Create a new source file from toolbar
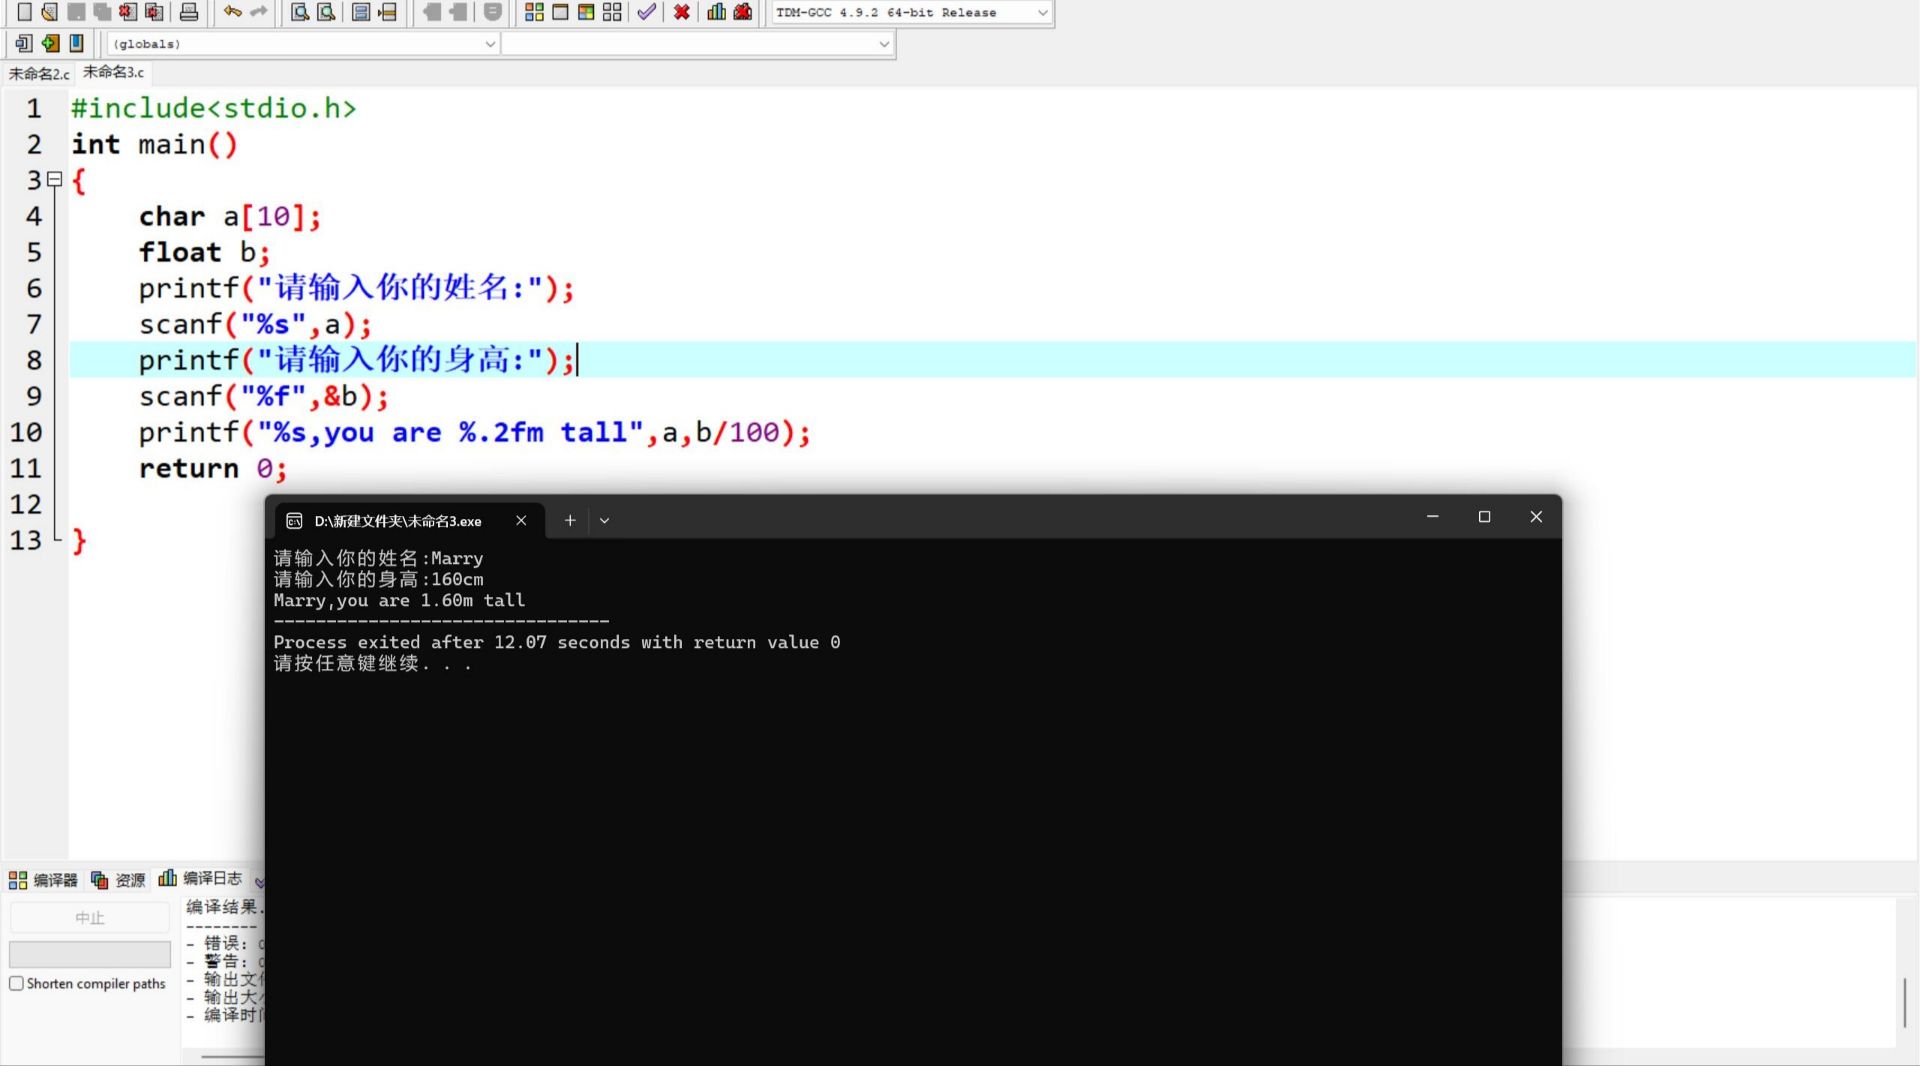The image size is (1920, 1066). (x=24, y=12)
